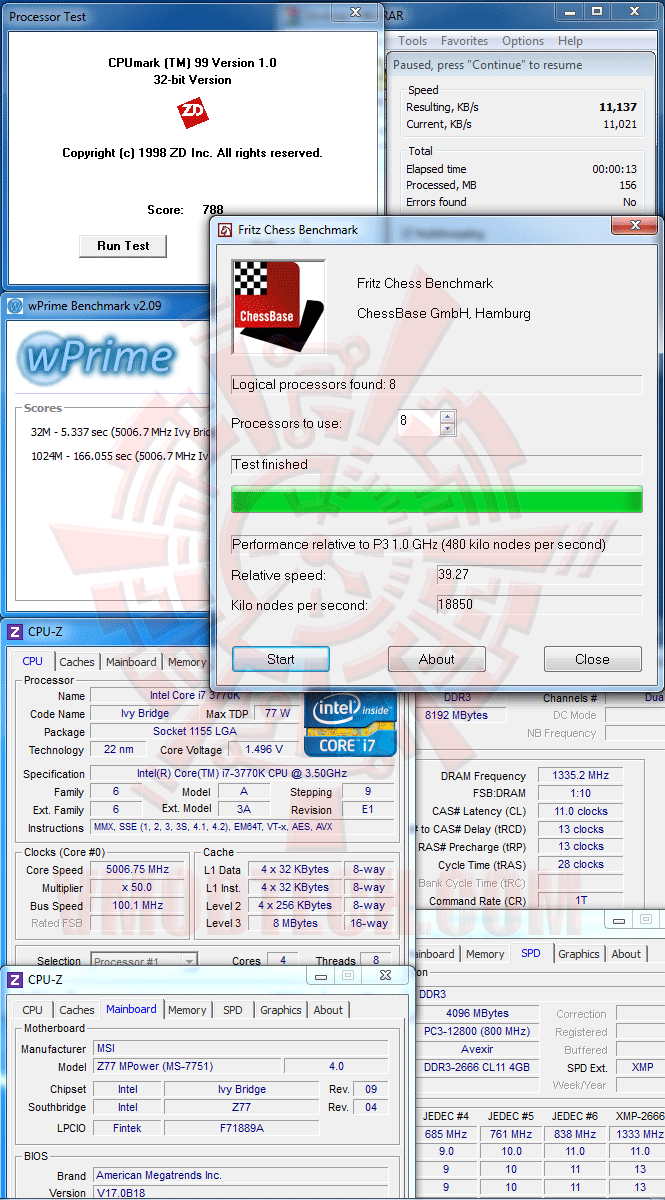Screen dimensions: 665x1200
Task: Open Memory tab in Mainboard CPU-Z window
Action: (x=187, y=1010)
